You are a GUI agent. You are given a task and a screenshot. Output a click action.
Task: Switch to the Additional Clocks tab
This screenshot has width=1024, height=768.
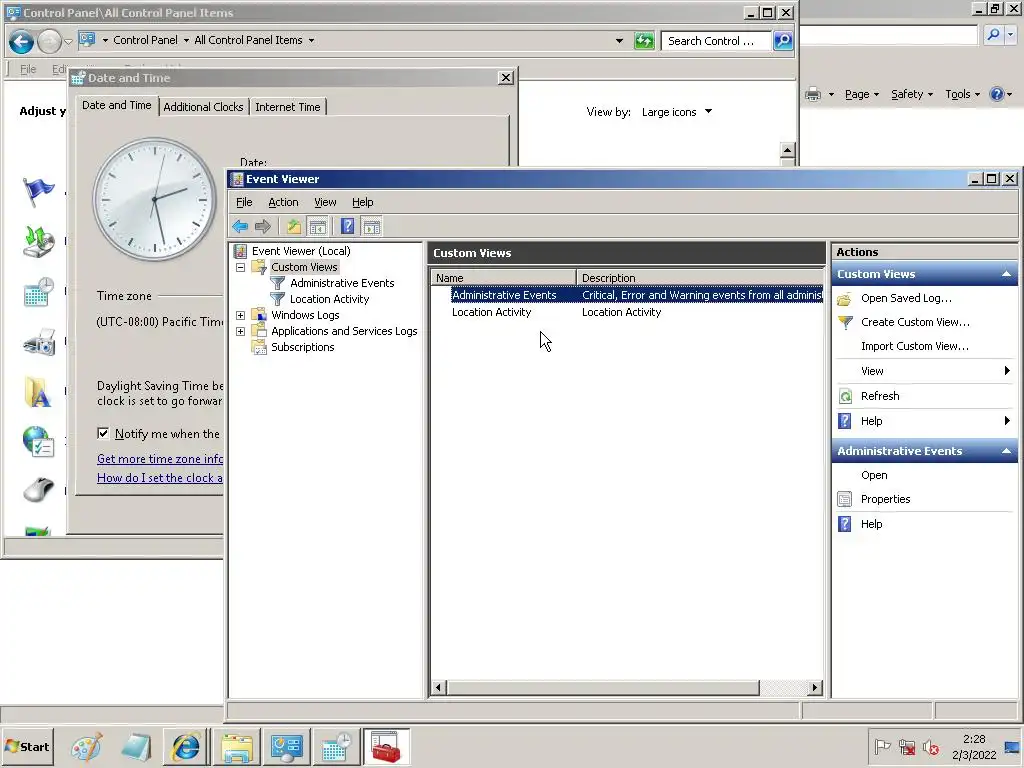tap(203, 107)
